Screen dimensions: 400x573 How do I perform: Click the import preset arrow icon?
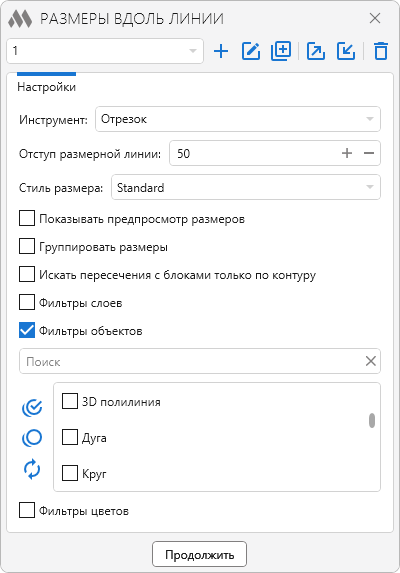click(346, 51)
